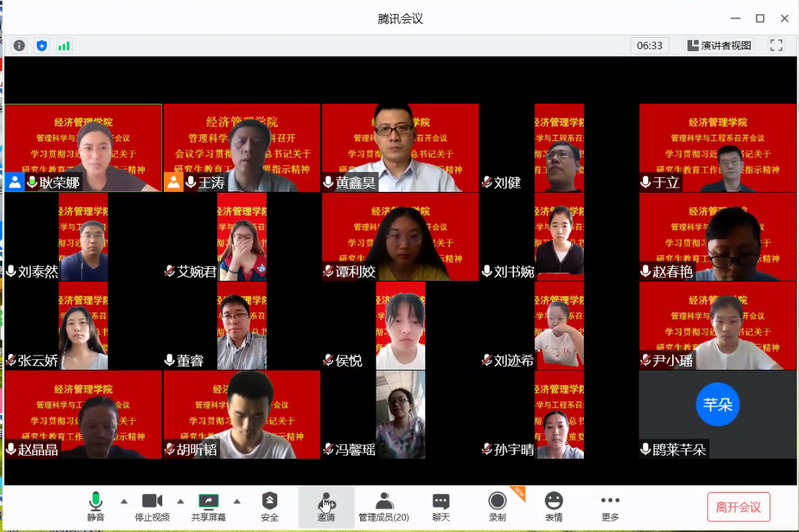Viewport: 799px width, 532px height.
Task: Click the blue security shield top-left
Action: coord(42,45)
